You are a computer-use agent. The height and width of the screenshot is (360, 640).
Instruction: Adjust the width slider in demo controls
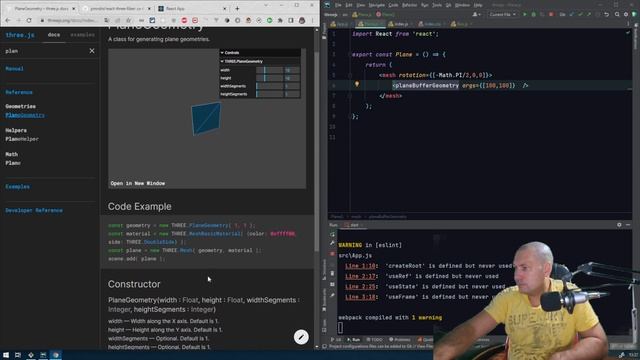coord(269,70)
